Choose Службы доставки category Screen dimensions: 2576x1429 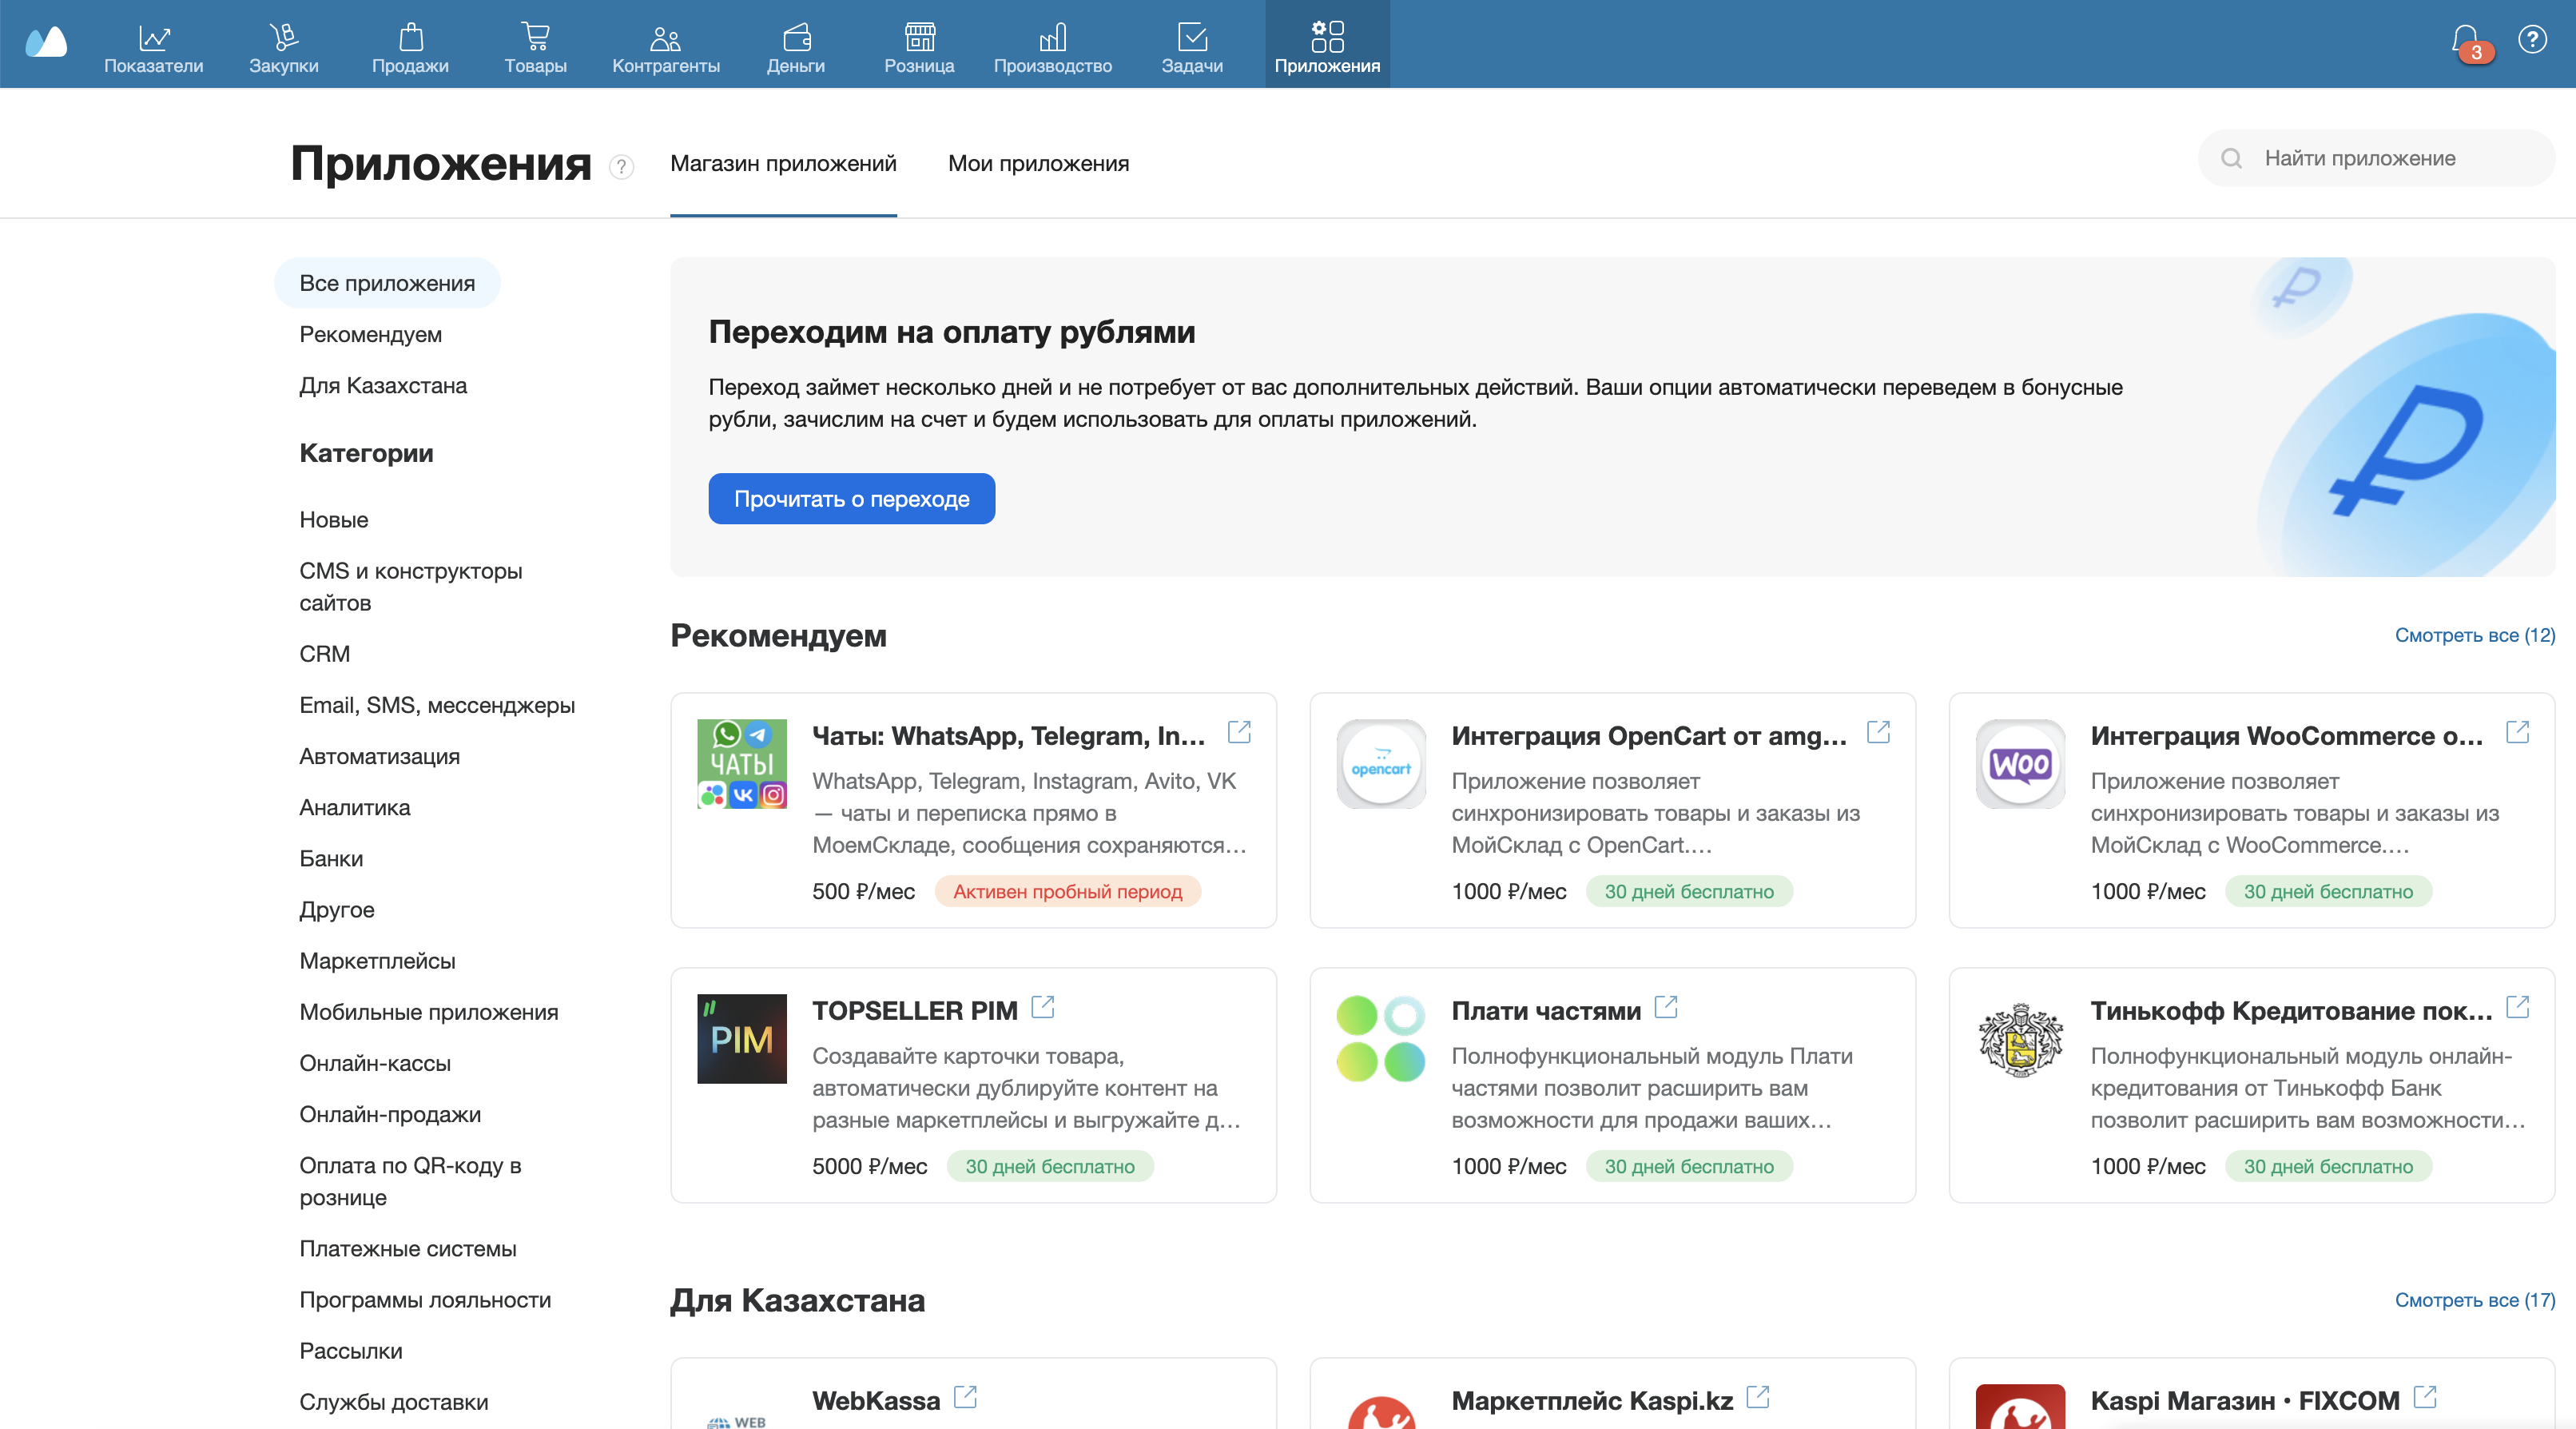tap(394, 1402)
